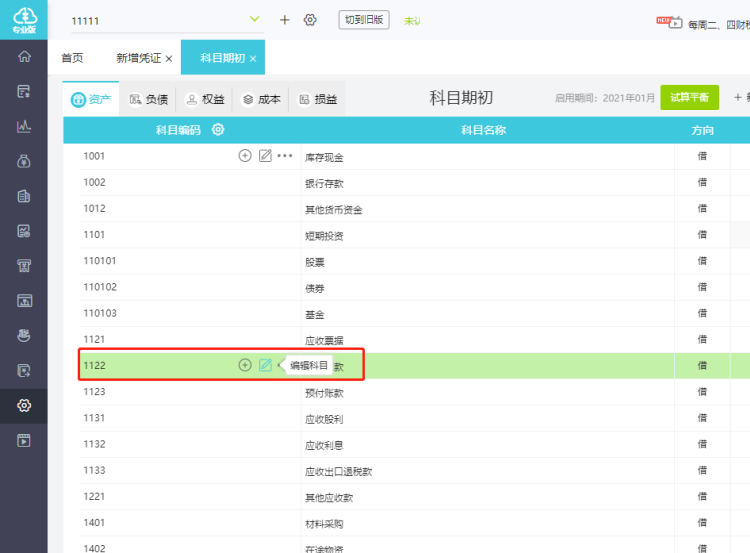750x553 pixels.
Task: Select 应收出口退税款 account name
Action: (x=339, y=472)
